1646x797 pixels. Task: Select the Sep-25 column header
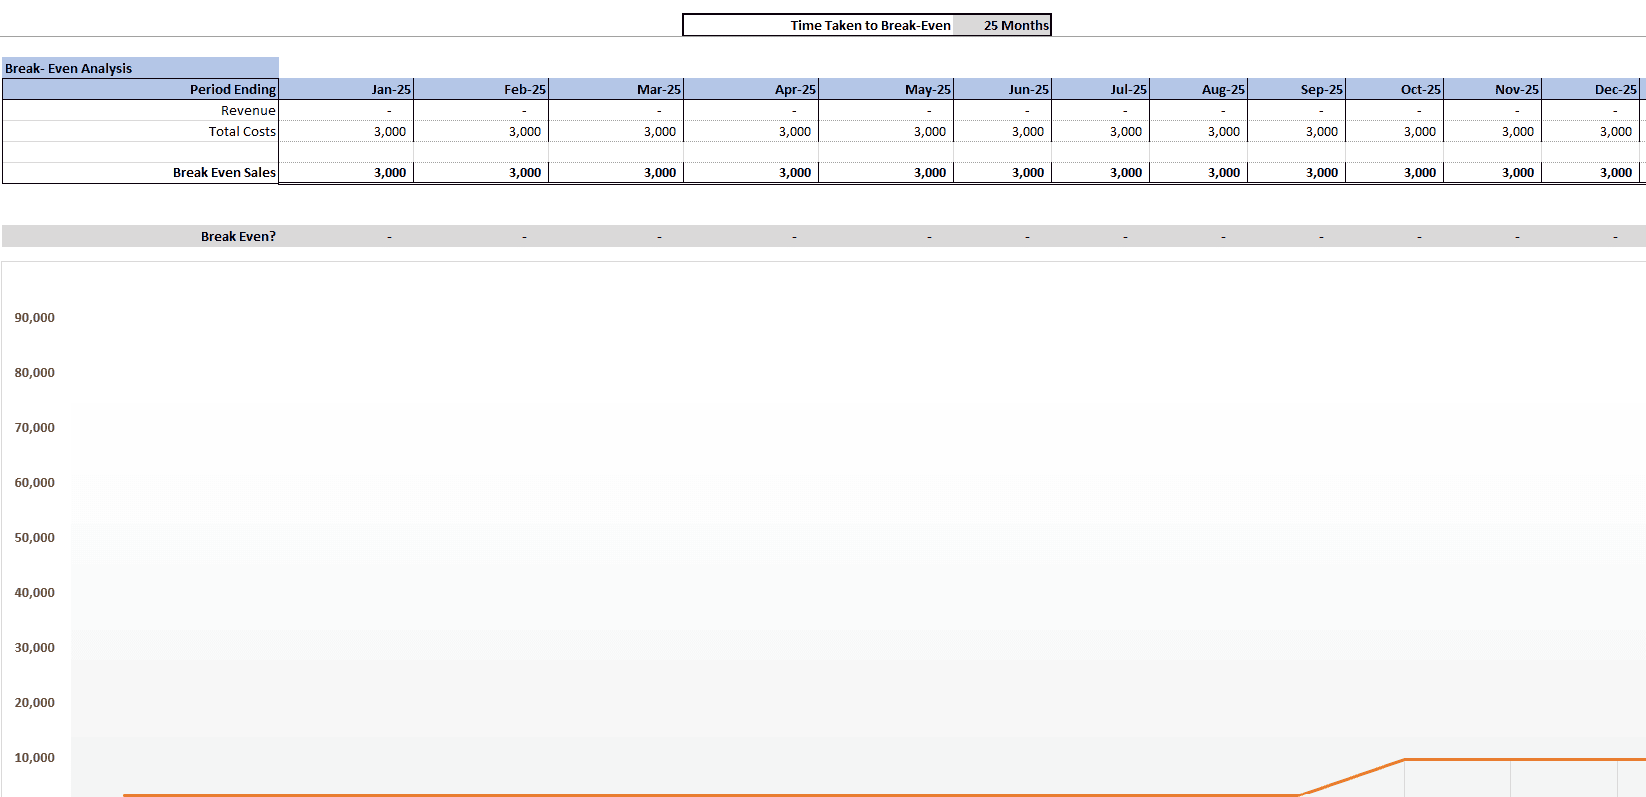click(1297, 89)
